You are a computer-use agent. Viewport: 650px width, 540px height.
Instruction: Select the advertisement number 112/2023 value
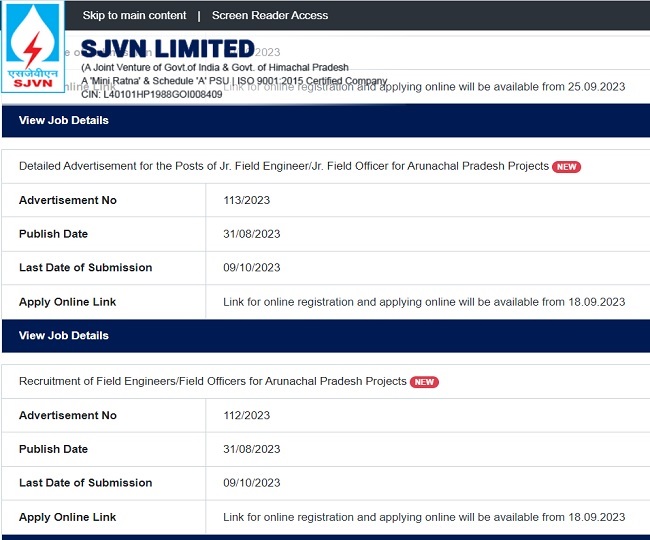click(x=246, y=415)
